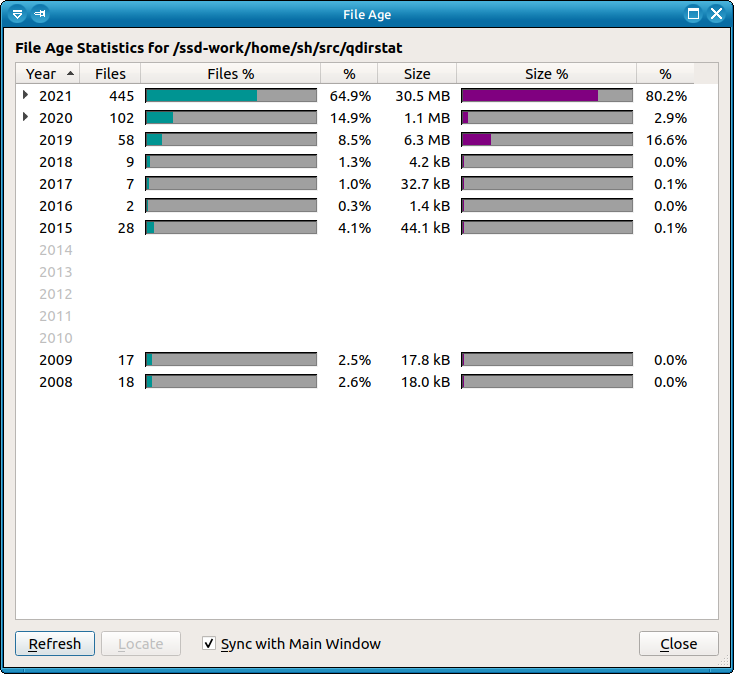Click the File Age Statistics heading text

(x=209, y=48)
